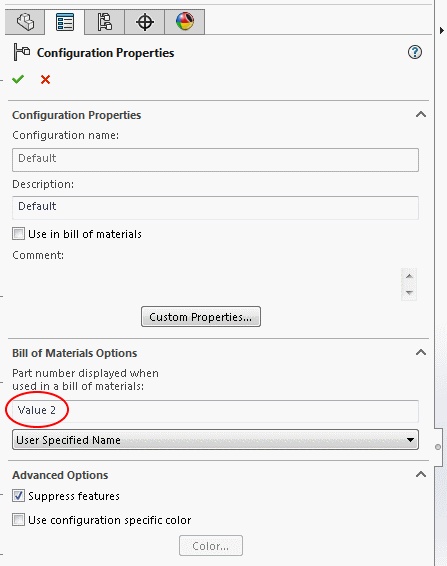Click the Color... button
The height and width of the screenshot is (566, 447).
point(211,545)
